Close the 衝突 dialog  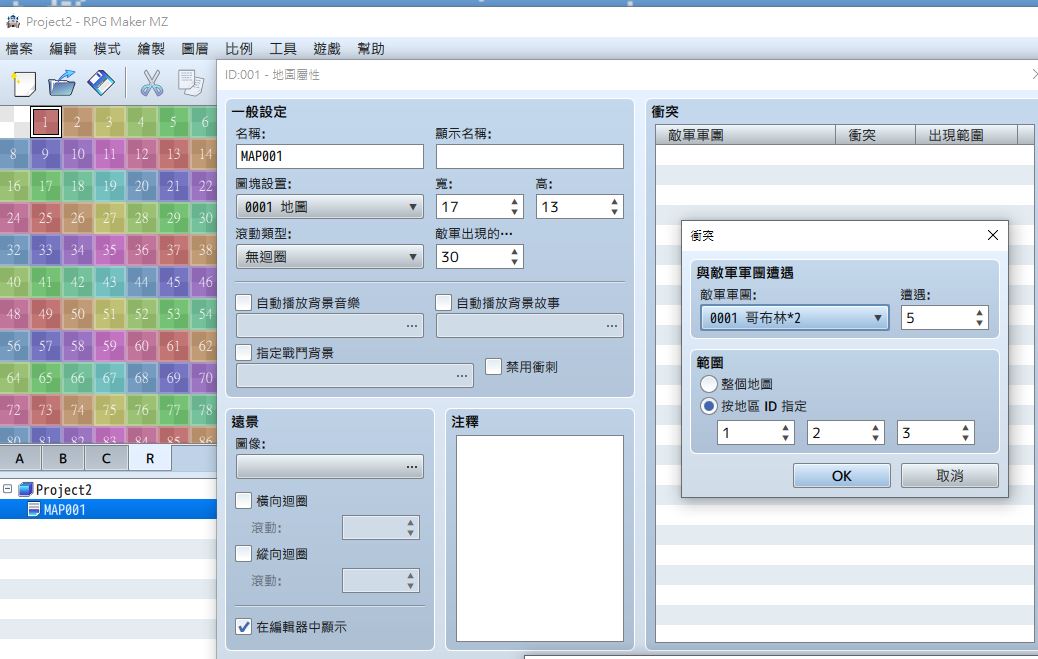[x=992, y=235]
